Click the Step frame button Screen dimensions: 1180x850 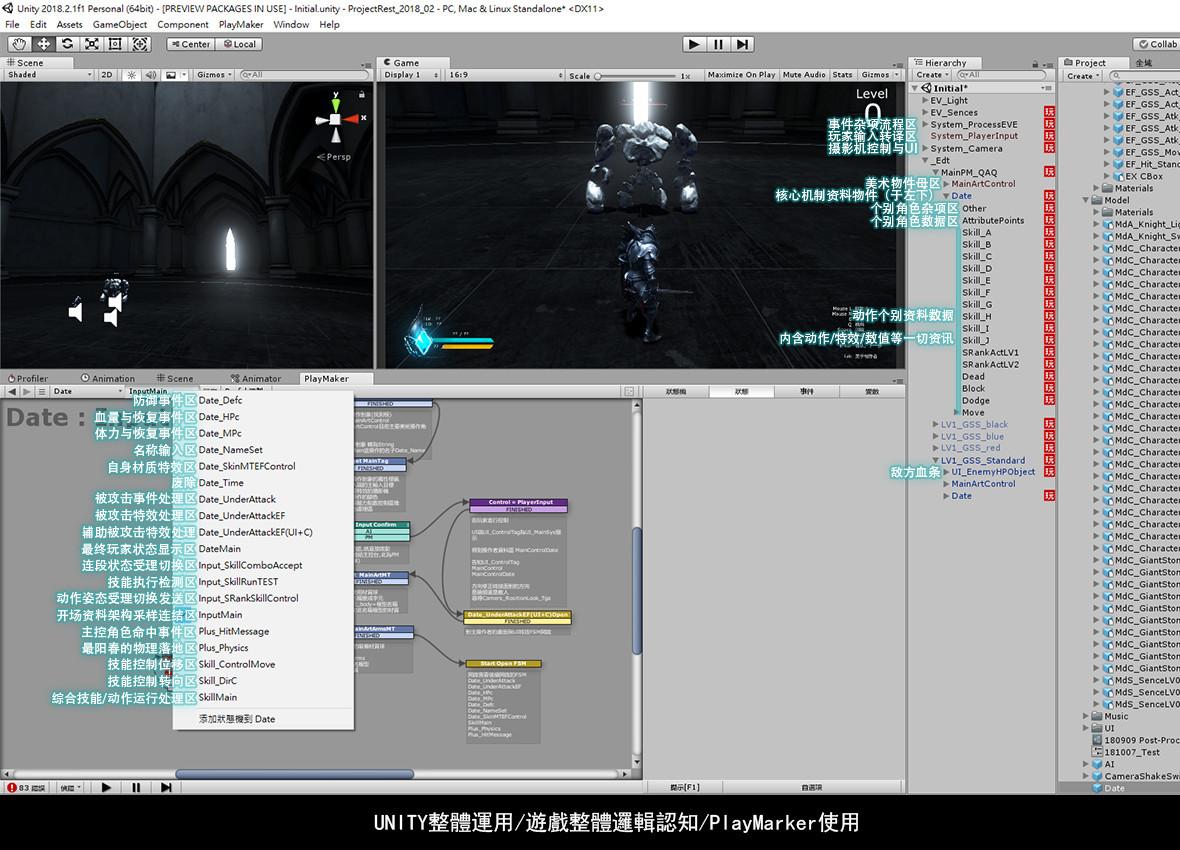tap(743, 44)
